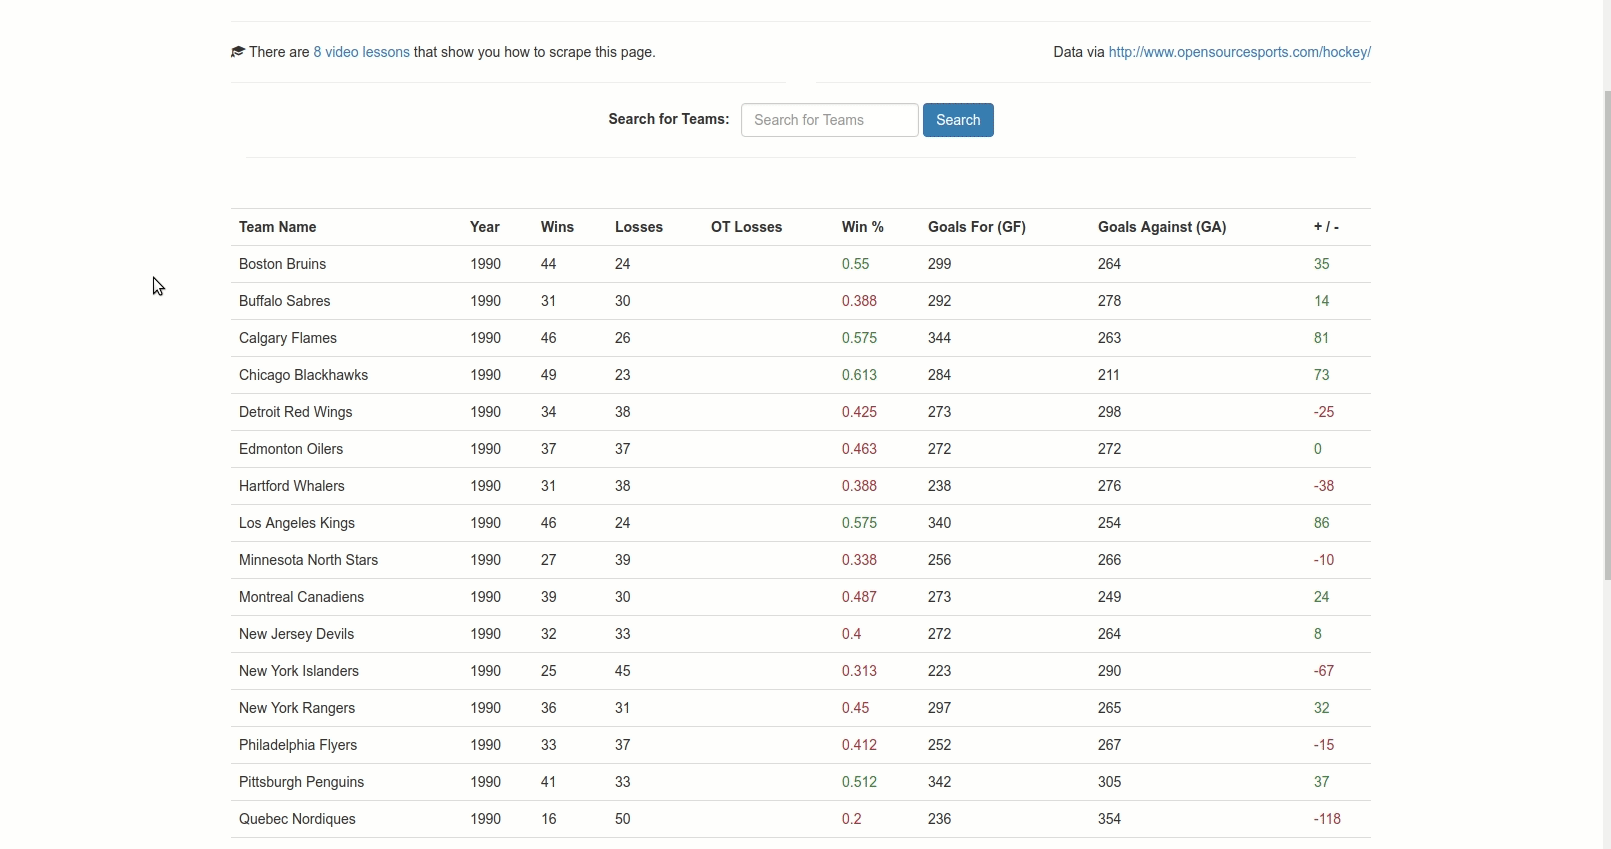Click the Win % column header

click(863, 227)
